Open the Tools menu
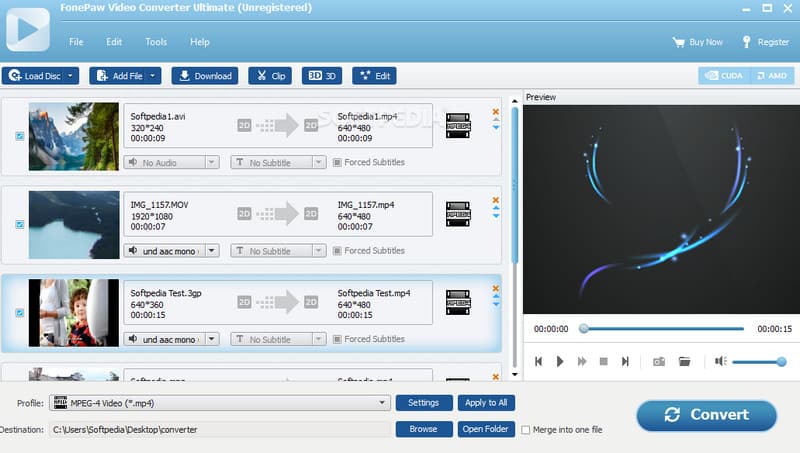The height and width of the screenshot is (453, 800). [156, 42]
